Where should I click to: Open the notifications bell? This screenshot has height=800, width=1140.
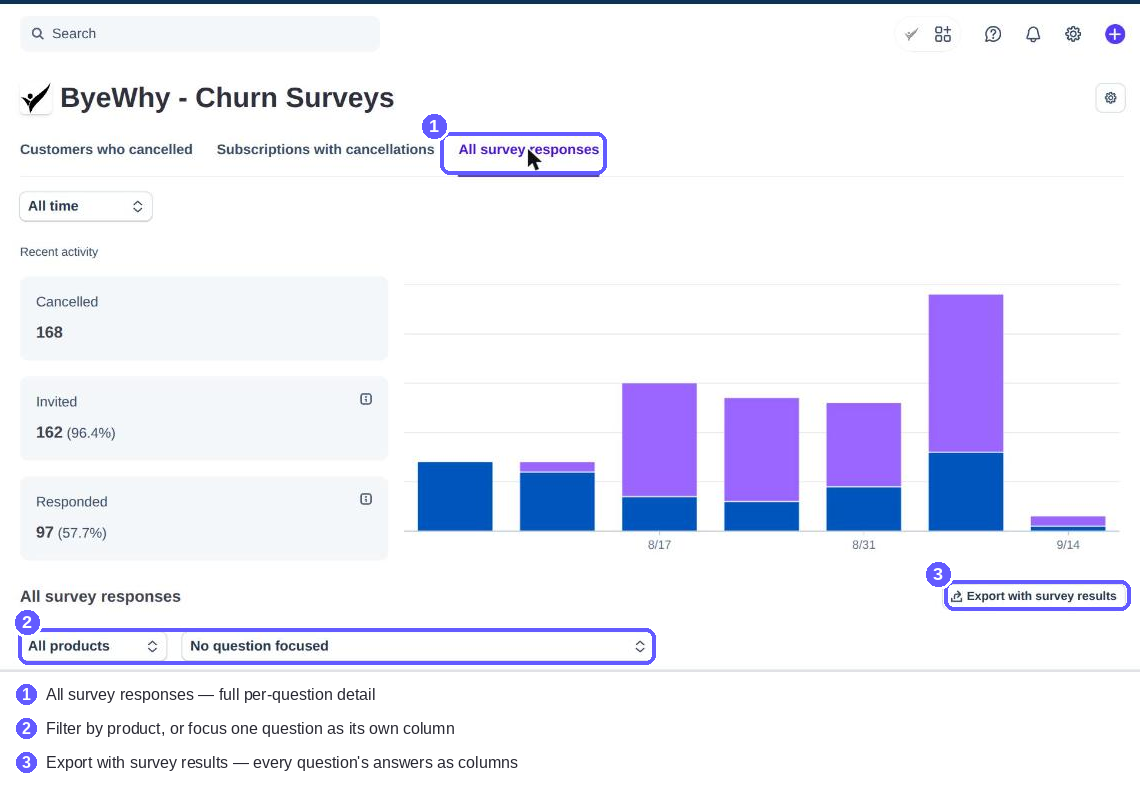pyautogui.click(x=1033, y=34)
